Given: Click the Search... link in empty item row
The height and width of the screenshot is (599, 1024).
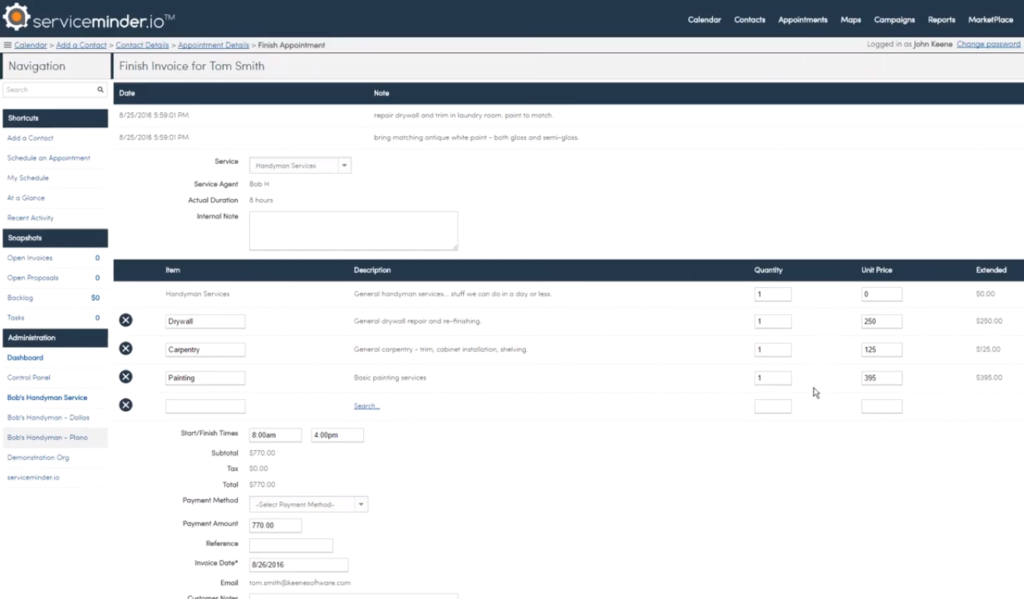Looking at the screenshot, I should [x=366, y=406].
